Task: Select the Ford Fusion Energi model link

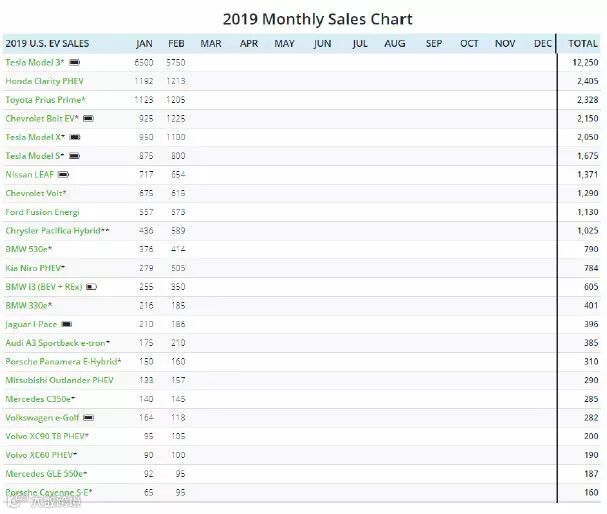Action: pos(42,212)
